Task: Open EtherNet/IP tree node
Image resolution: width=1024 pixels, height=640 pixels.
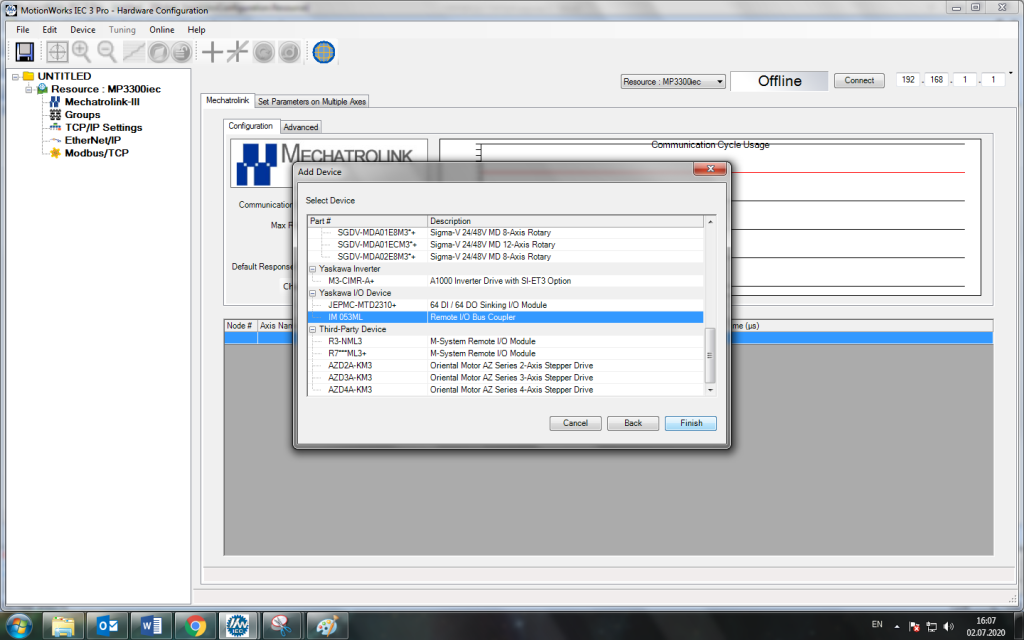Action: pyautogui.click(x=92, y=140)
